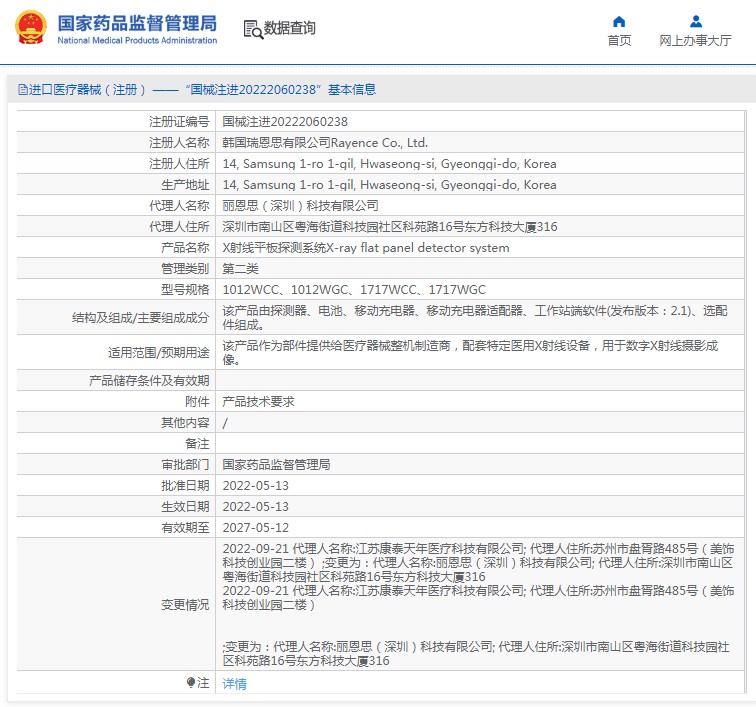Open the 网上办事大厅 navigation item
The image size is (756, 707).
pyautogui.click(x=695, y=40)
